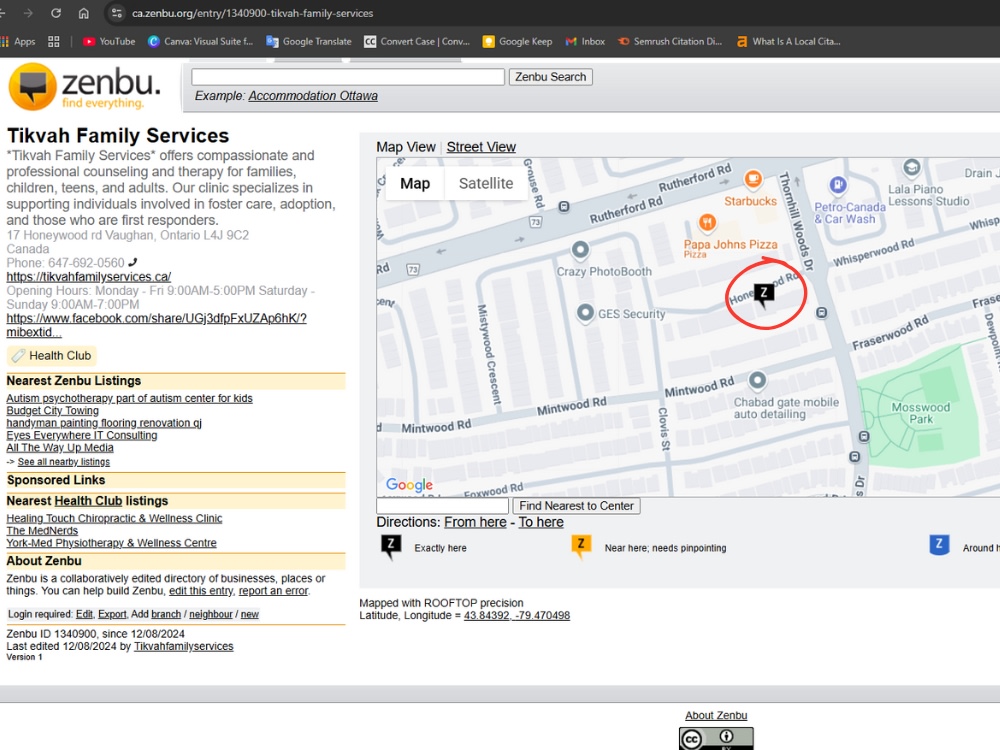Open tikvahfamilyservices.ca website link
1000x750 pixels.
click(x=89, y=277)
